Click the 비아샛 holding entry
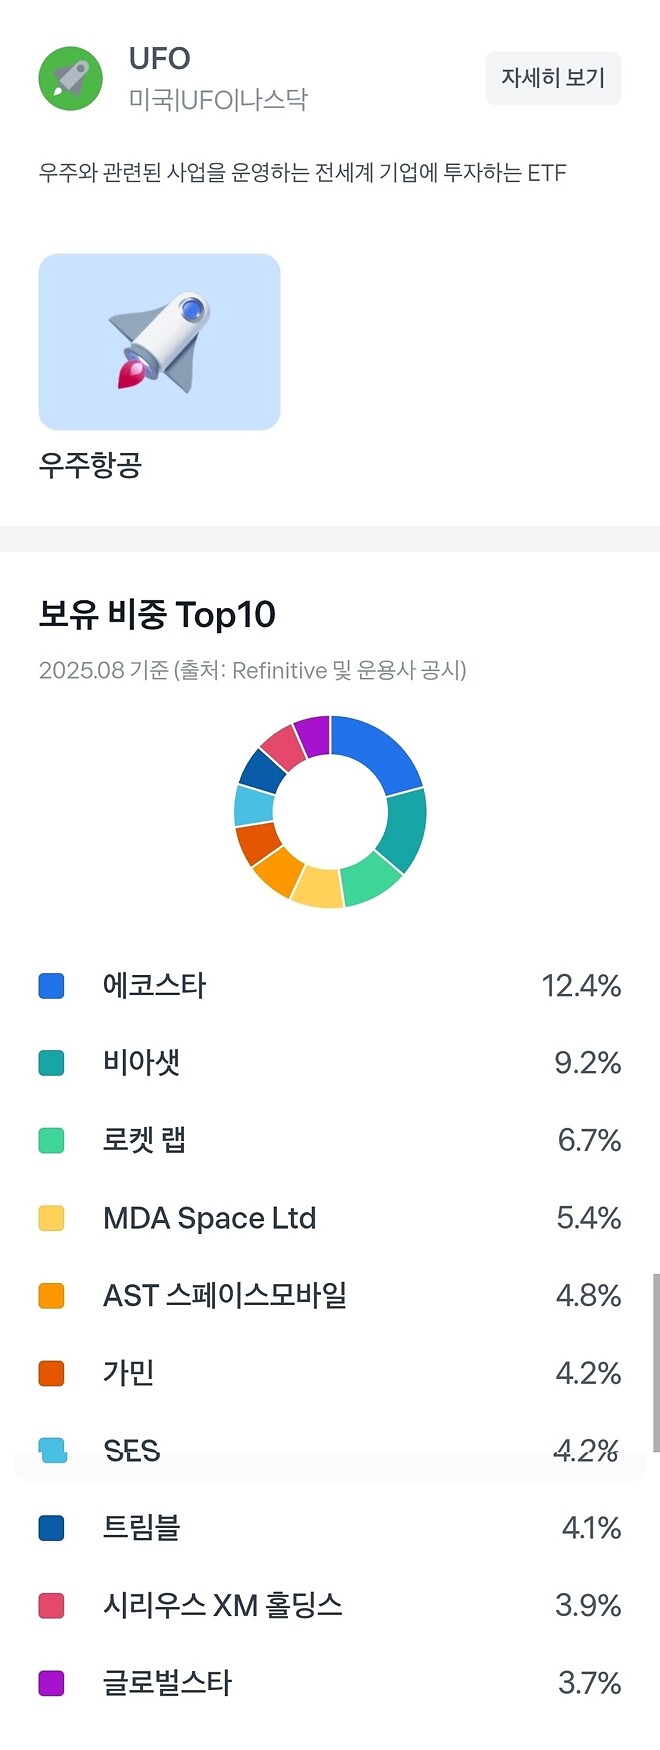This screenshot has height=1750, width=660. click(x=330, y=1063)
